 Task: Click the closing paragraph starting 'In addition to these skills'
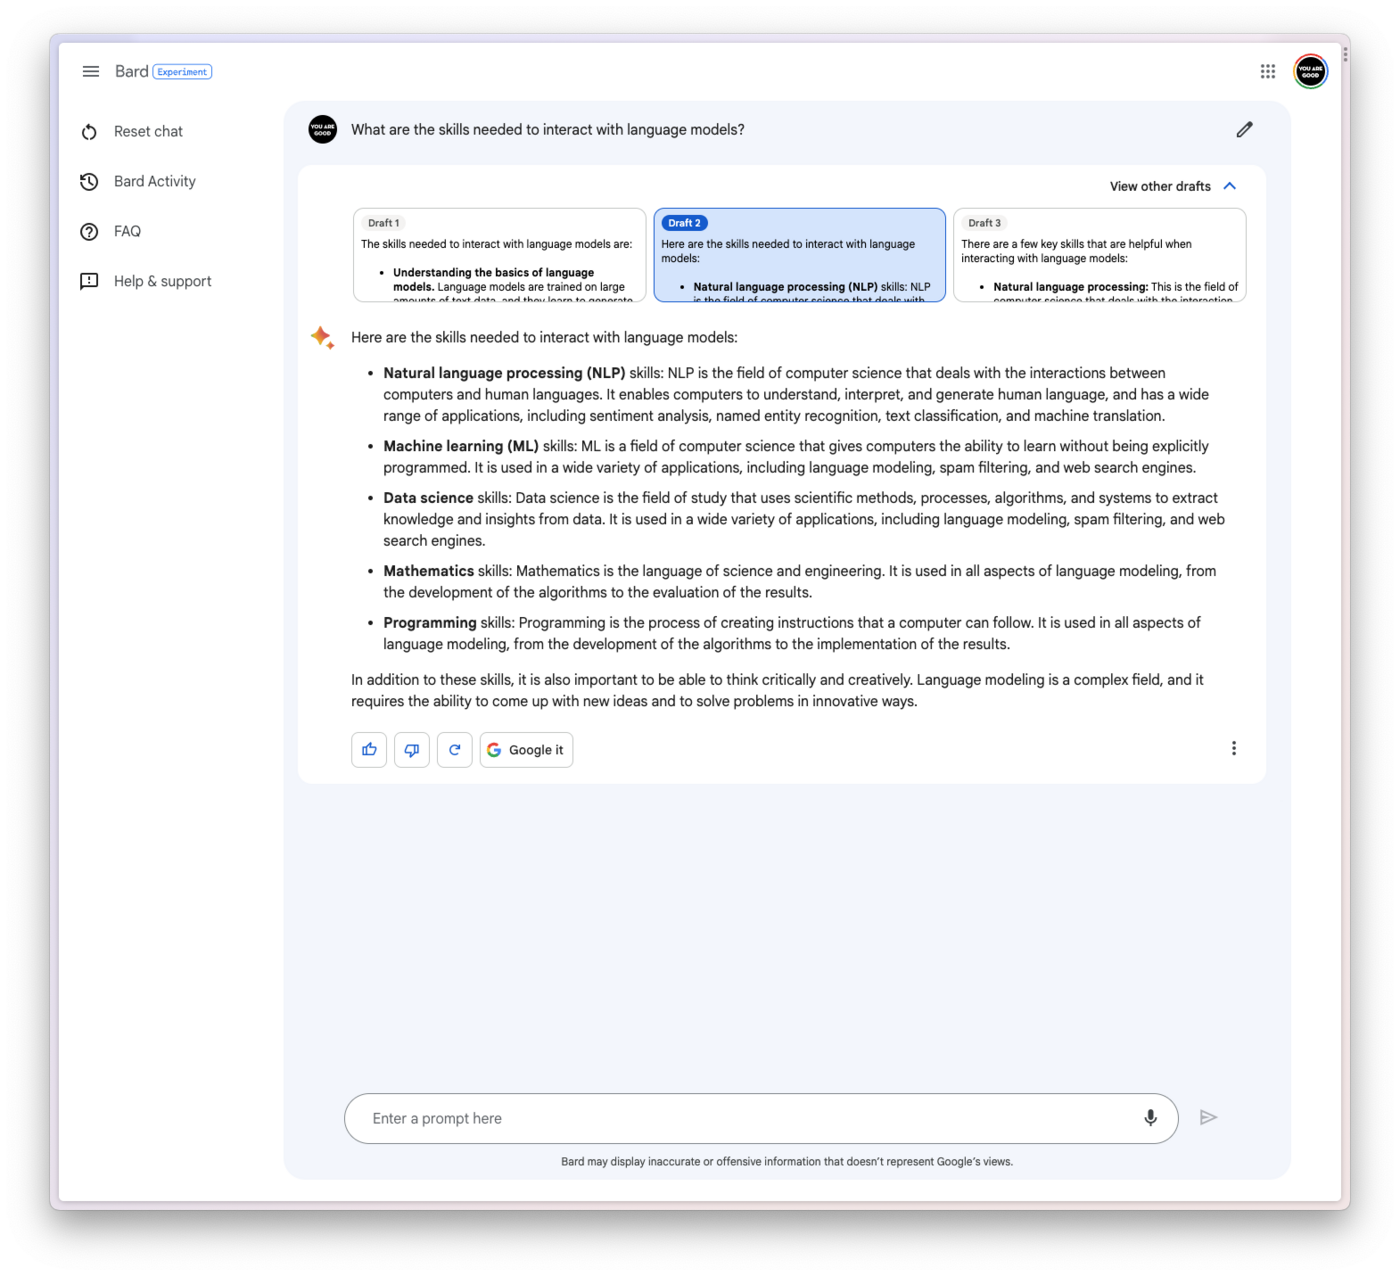(x=777, y=691)
